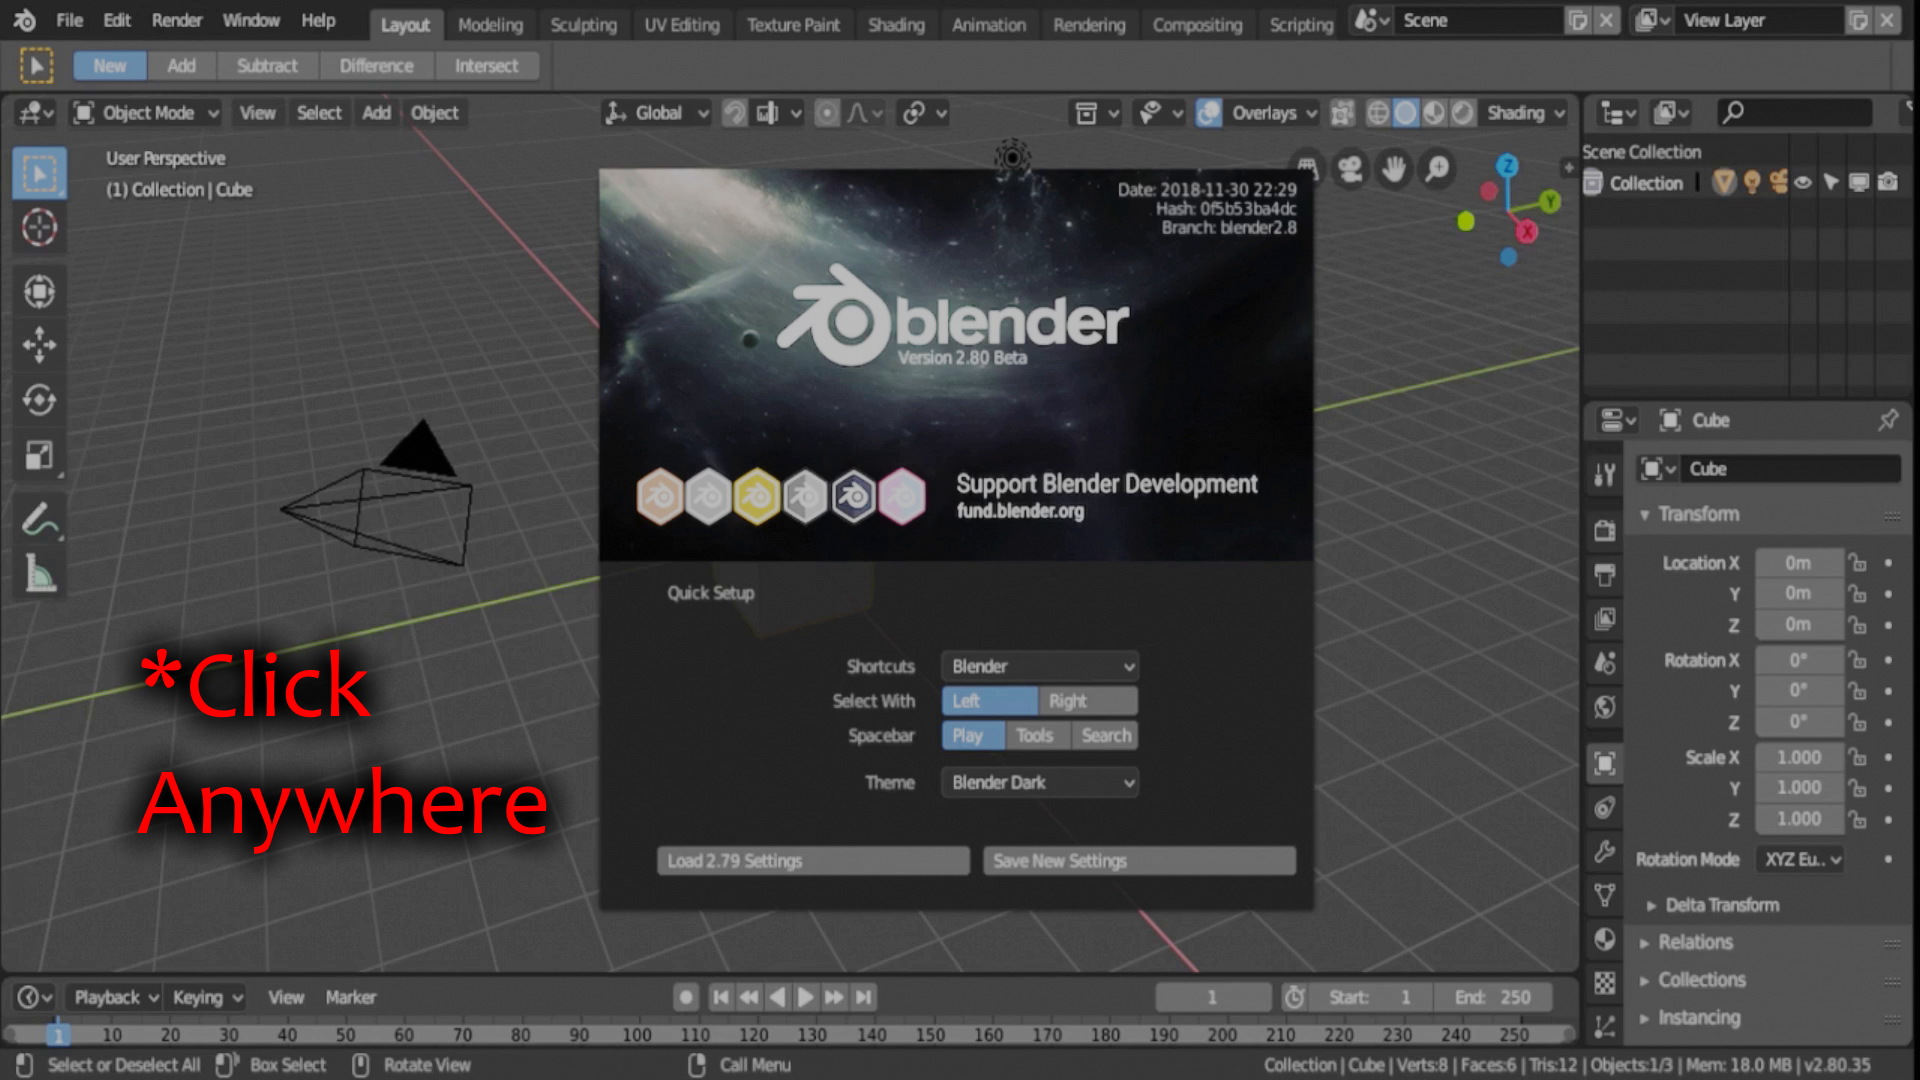
Task: Open the Render Properties camera tab
Action: click(1604, 532)
